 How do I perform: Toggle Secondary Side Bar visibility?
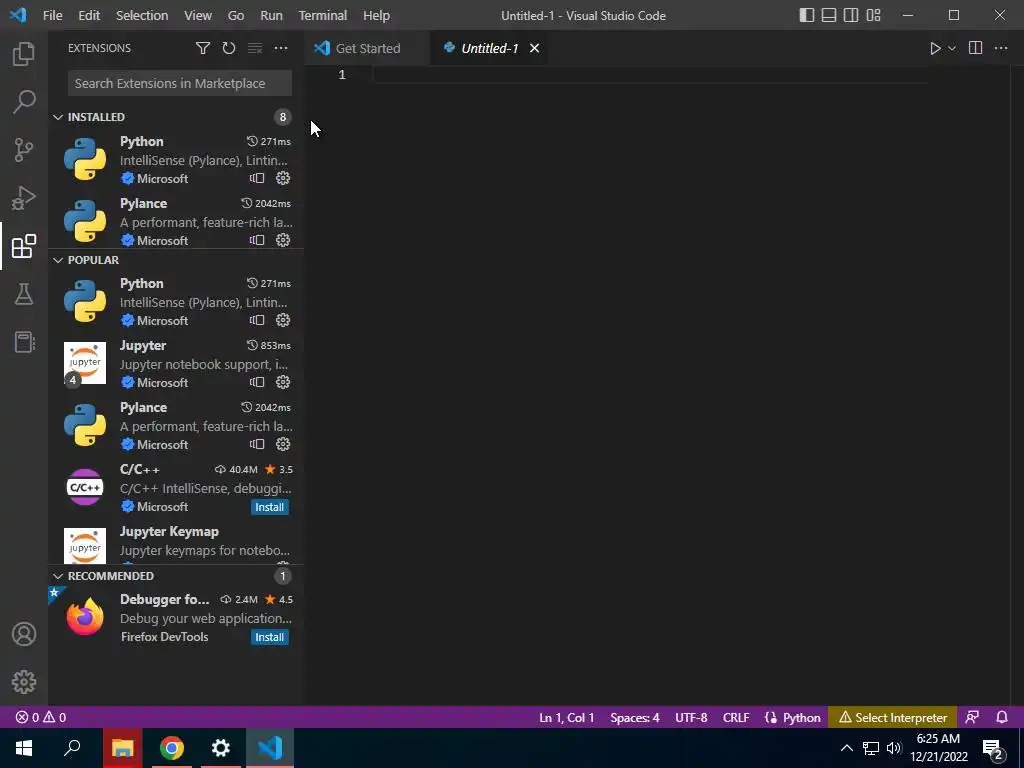point(851,15)
